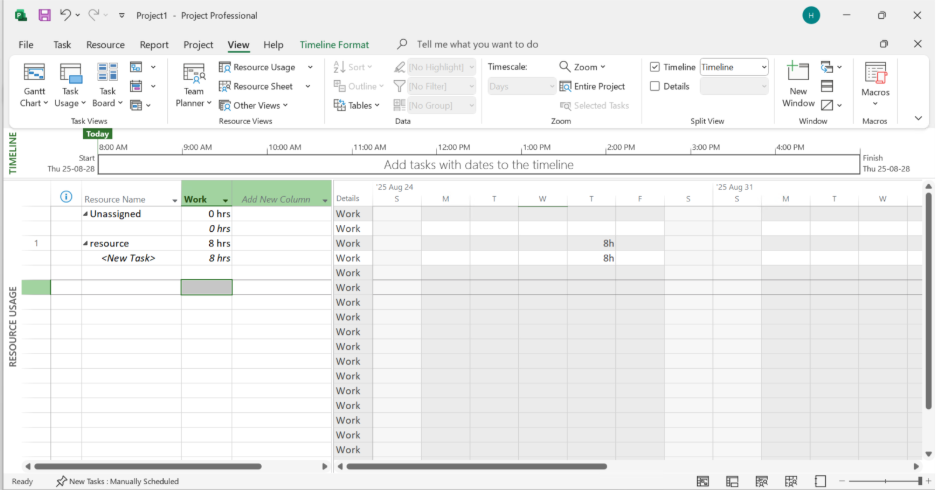This screenshot has width=936, height=490.
Task: Select the resource 8 hrs work cell
Action: pyautogui.click(x=207, y=243)
